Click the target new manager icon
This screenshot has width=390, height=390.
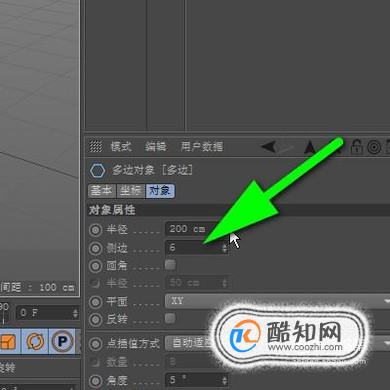374,147
